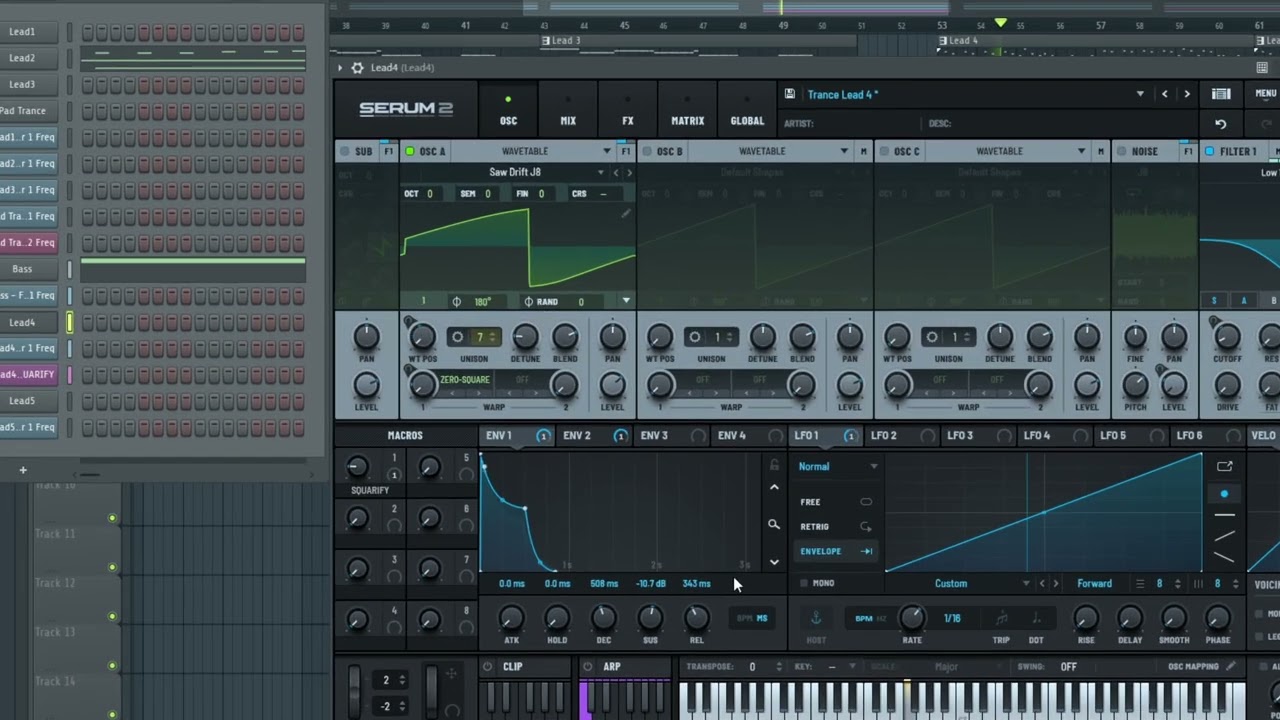The image size is (1280, 720).
Task: Select the LFO flat line draw tool
Action: pos(1224,515)
